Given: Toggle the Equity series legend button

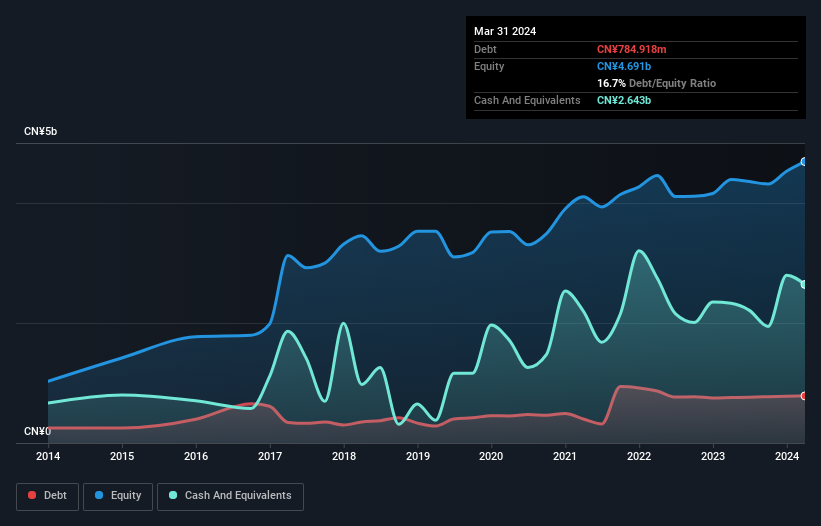Looking at the screenshot, I should [118, 496].
